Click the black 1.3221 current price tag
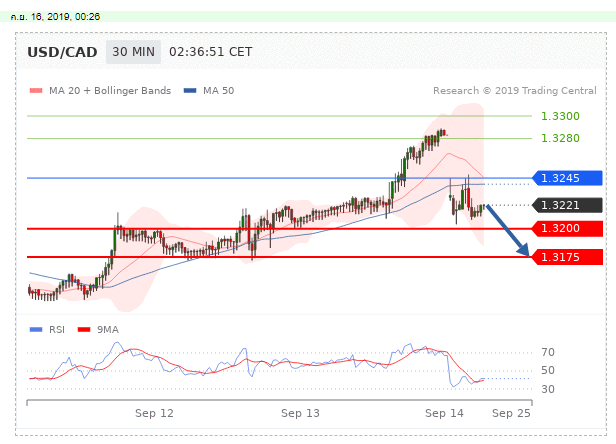The image size is (616, 444). pos(567,205)
